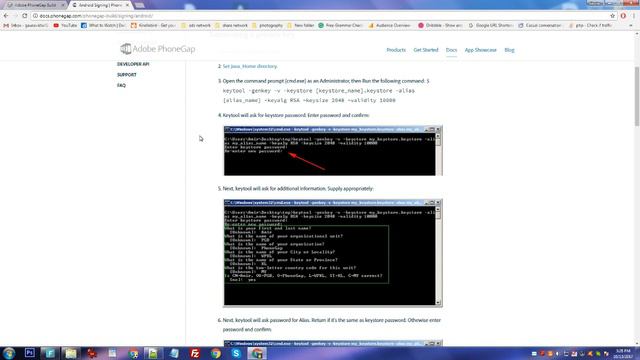Viewport: 640px width, 360px height.
Task: Open Chrome menu three-dot icon
Action: pos(633,16)
